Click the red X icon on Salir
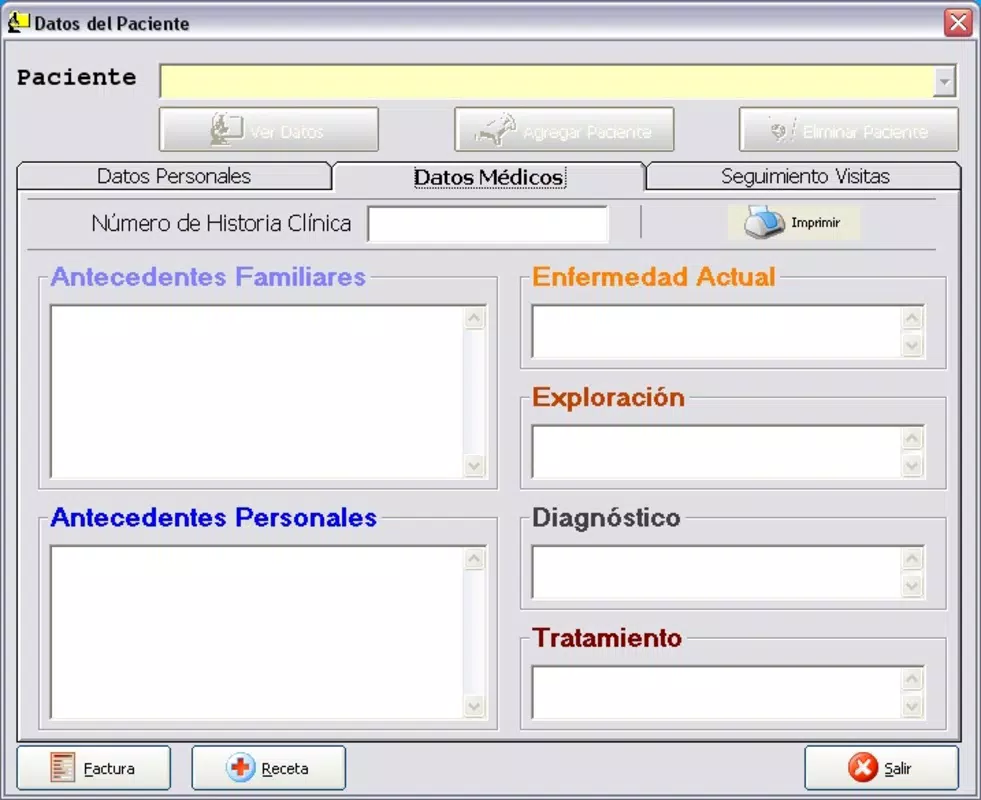 point(863,767)
